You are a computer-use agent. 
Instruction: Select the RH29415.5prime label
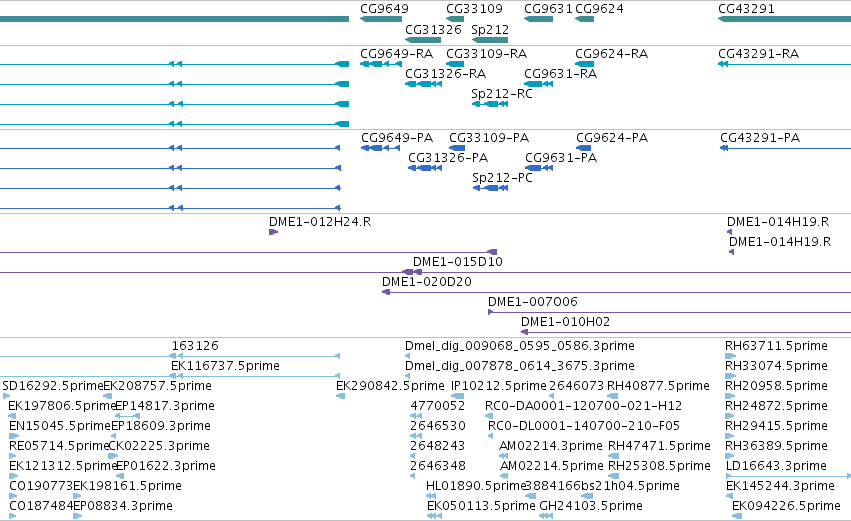click(x=777, y=427)
